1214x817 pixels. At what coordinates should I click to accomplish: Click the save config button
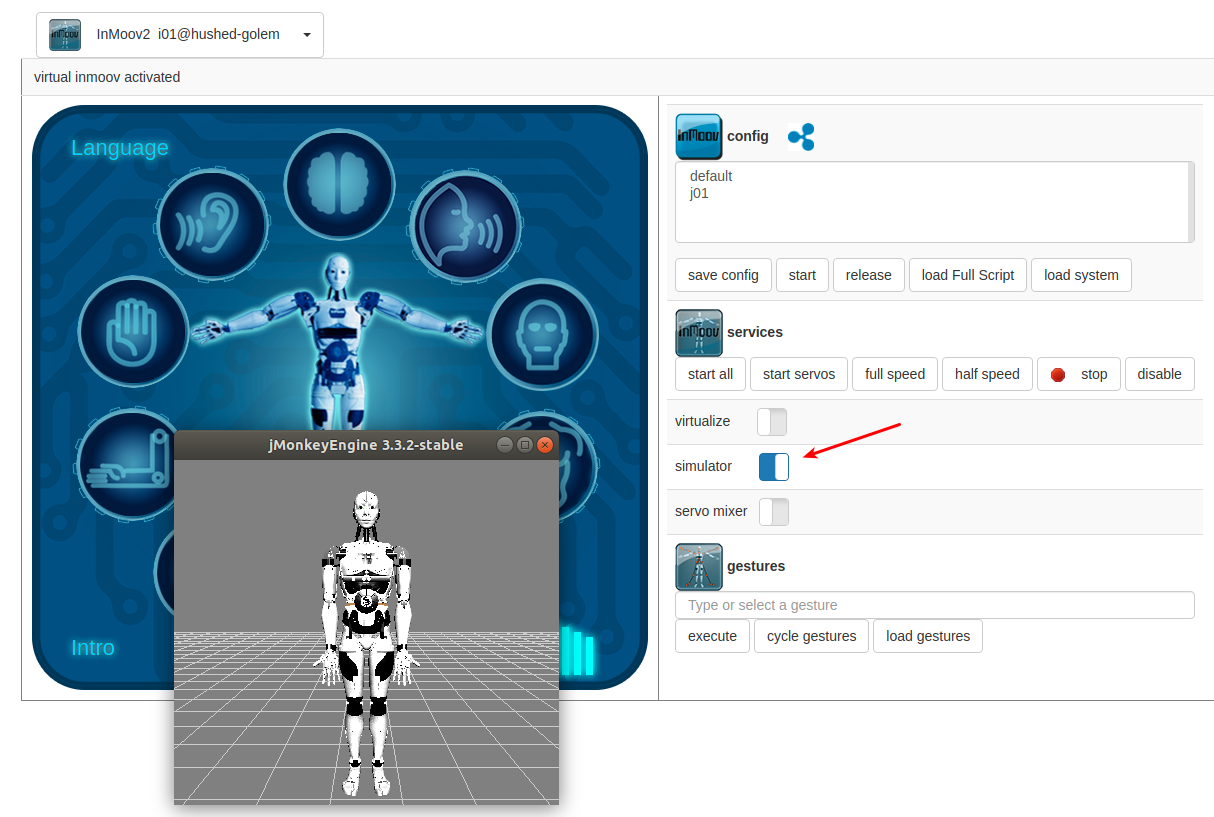click(x=723, y=275)
